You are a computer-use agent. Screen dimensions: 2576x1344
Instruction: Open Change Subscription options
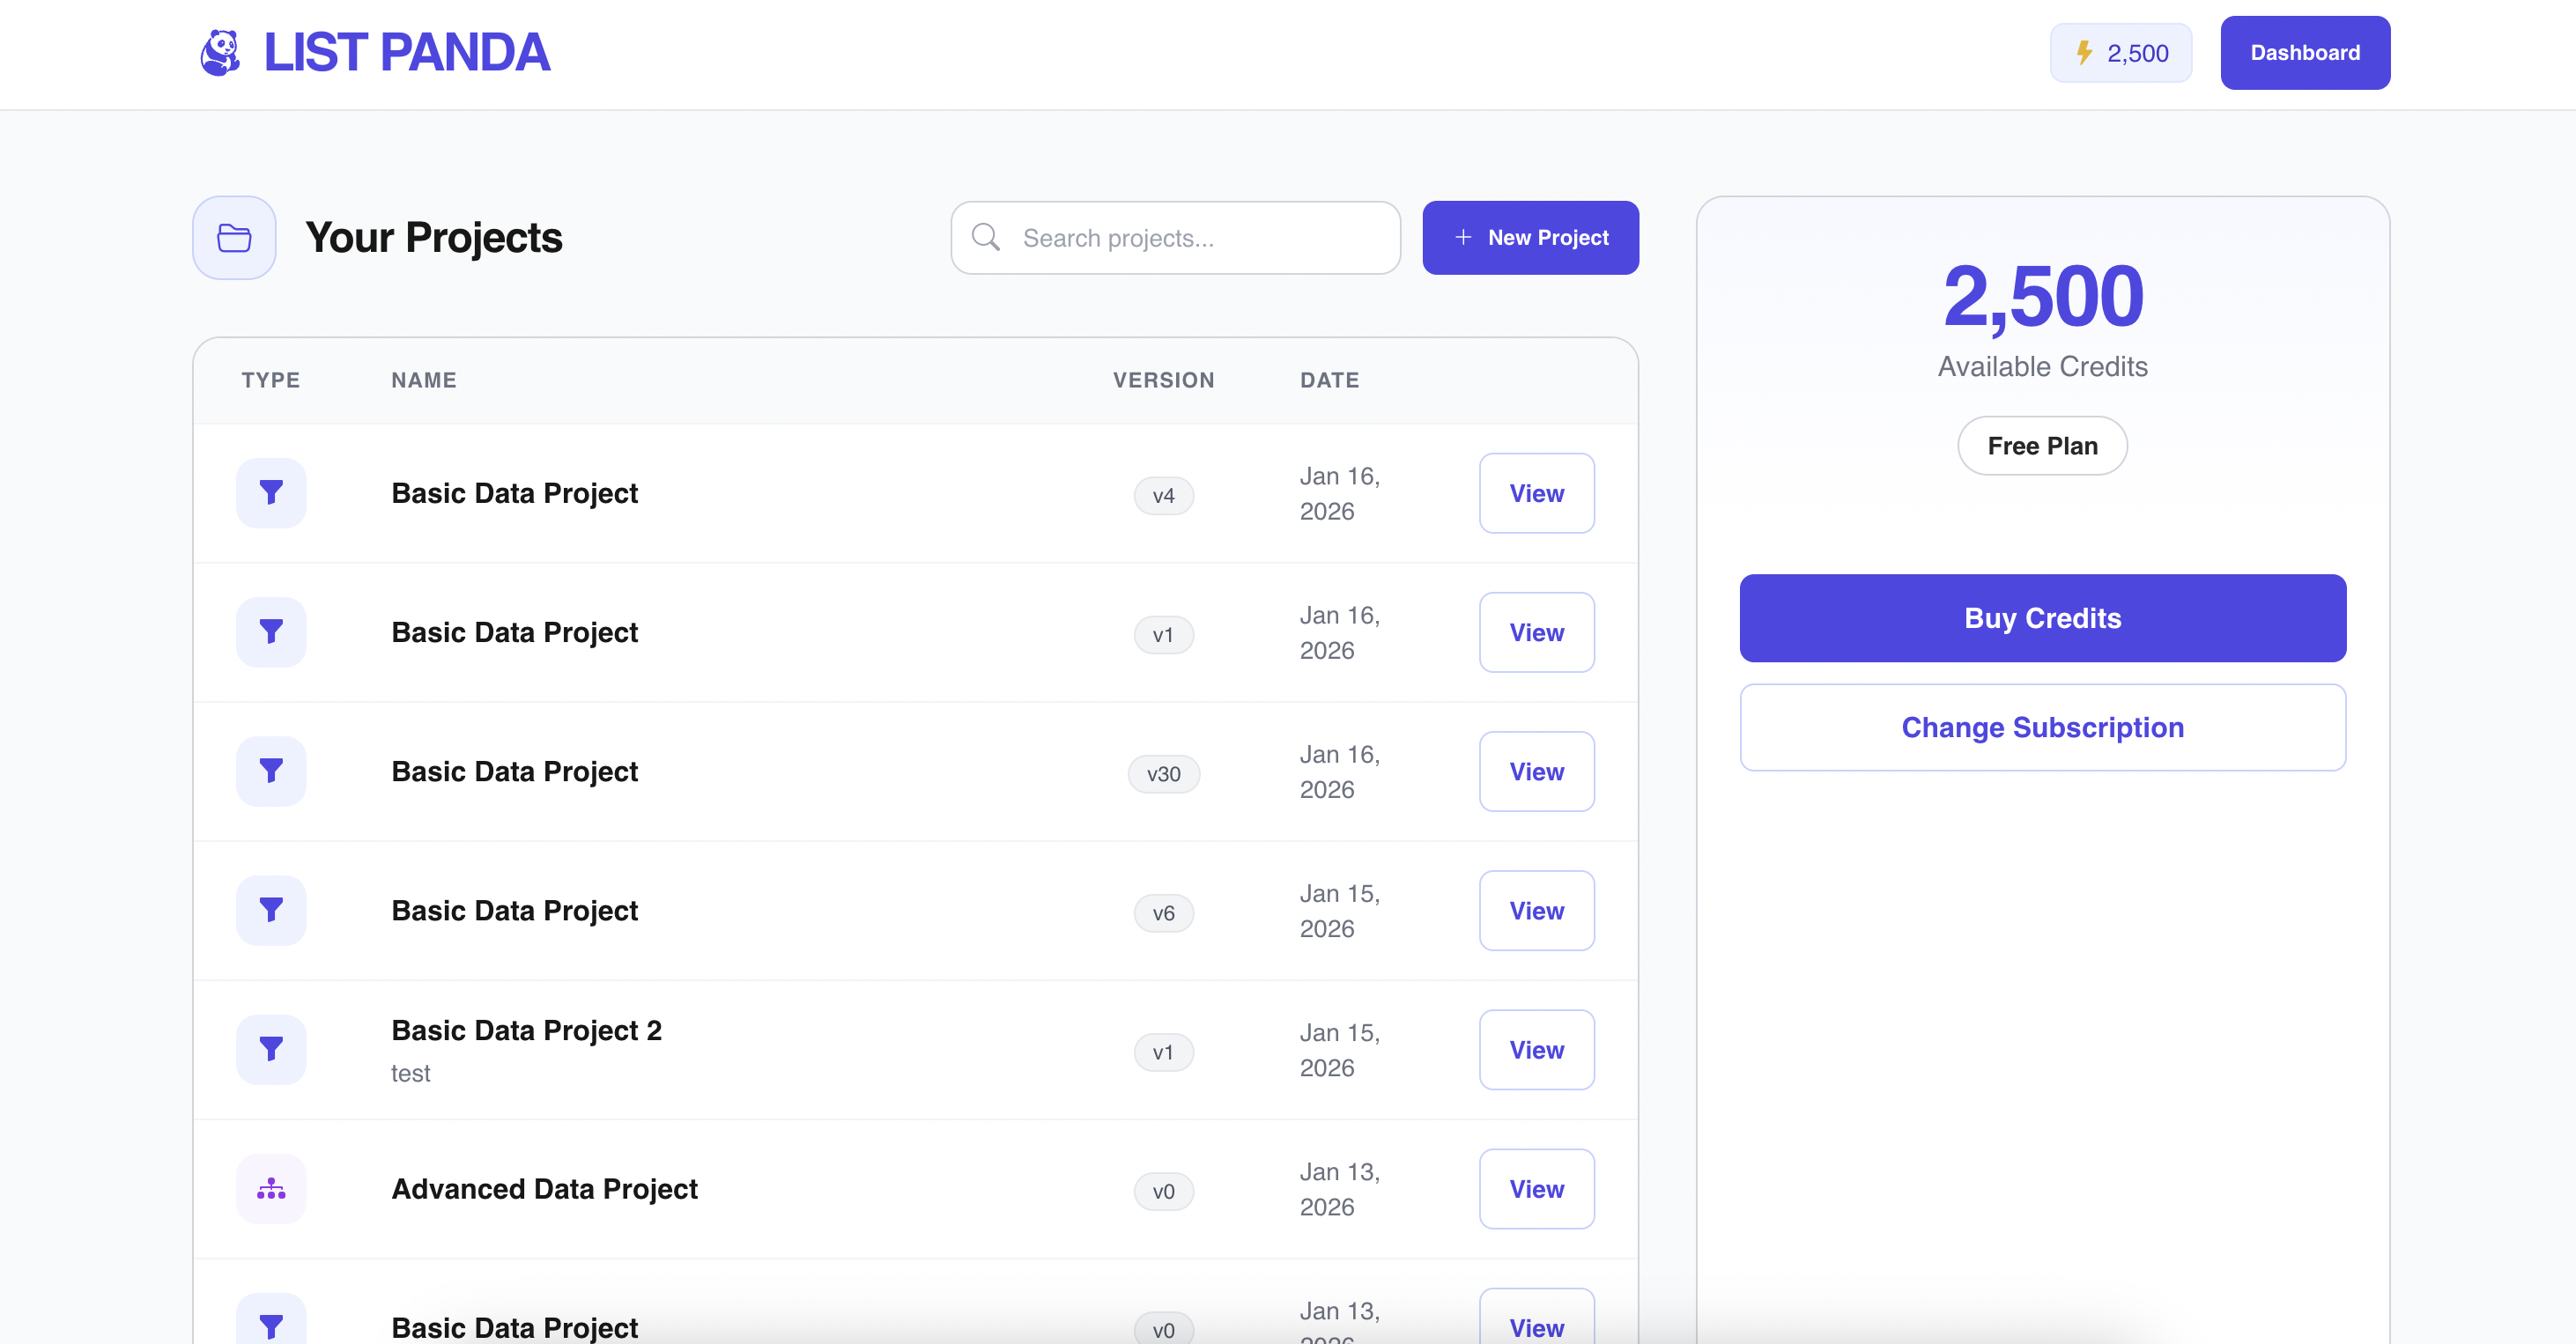pos(2042,728)
